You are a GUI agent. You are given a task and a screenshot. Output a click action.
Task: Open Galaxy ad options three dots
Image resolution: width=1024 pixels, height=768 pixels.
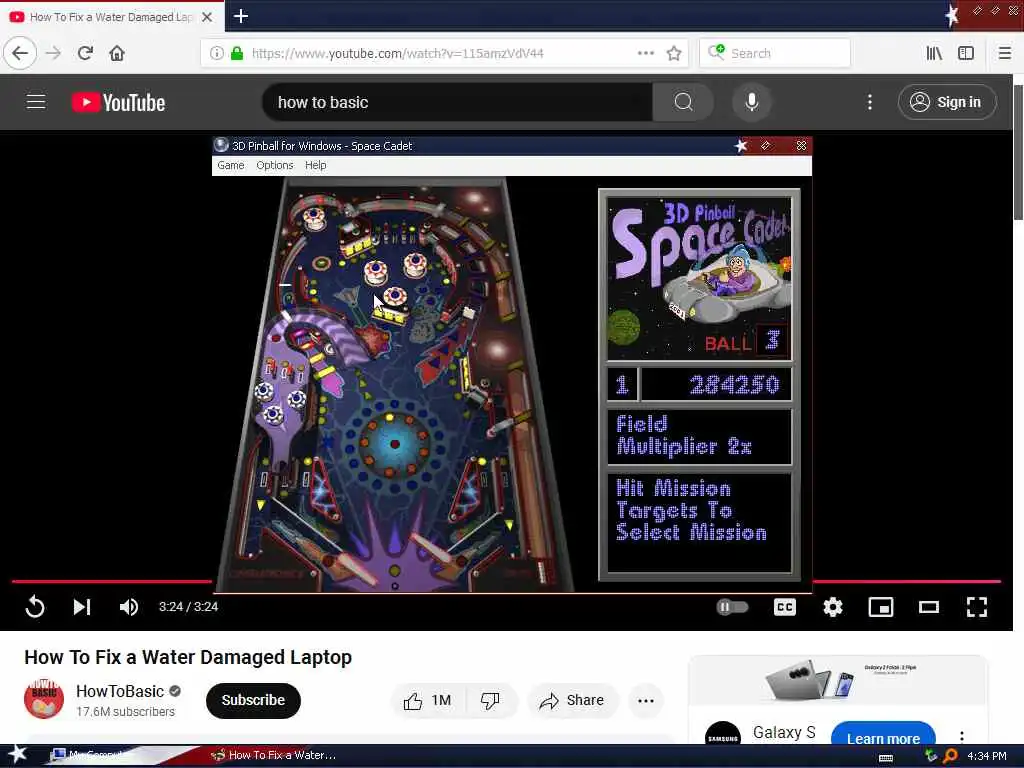pos(962,736)
